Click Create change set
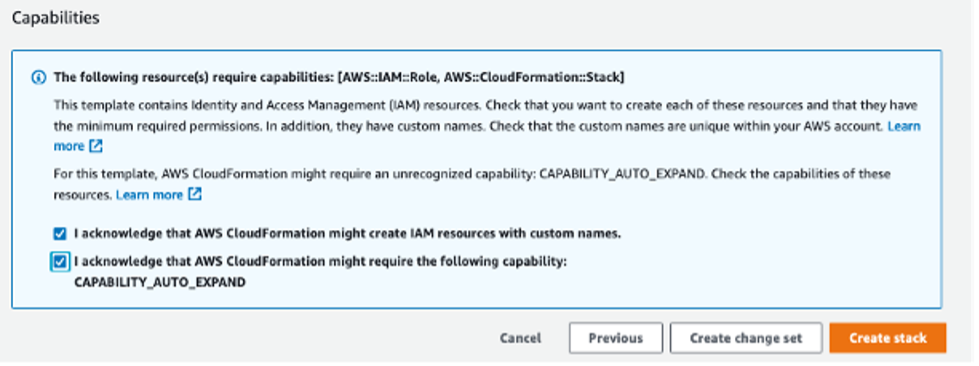 click(x=746, y=338)
